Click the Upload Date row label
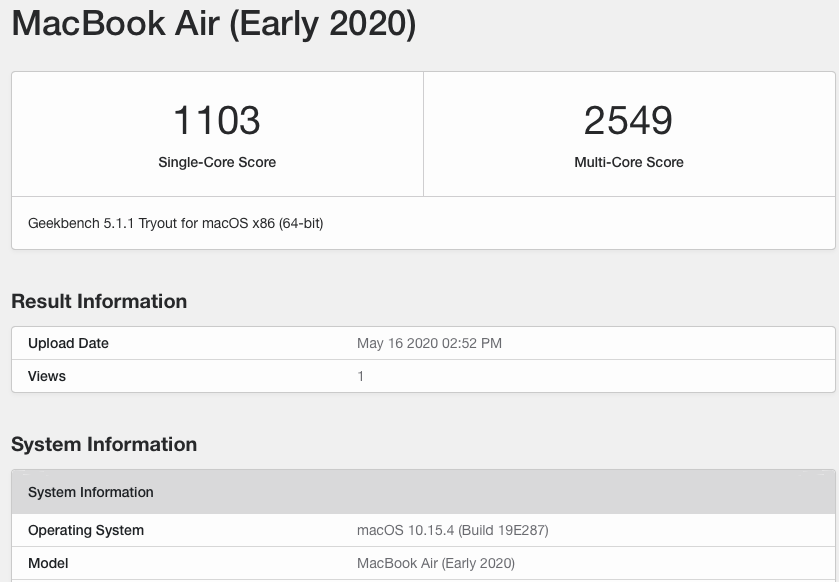839x582 pixels. click(68, 343)
